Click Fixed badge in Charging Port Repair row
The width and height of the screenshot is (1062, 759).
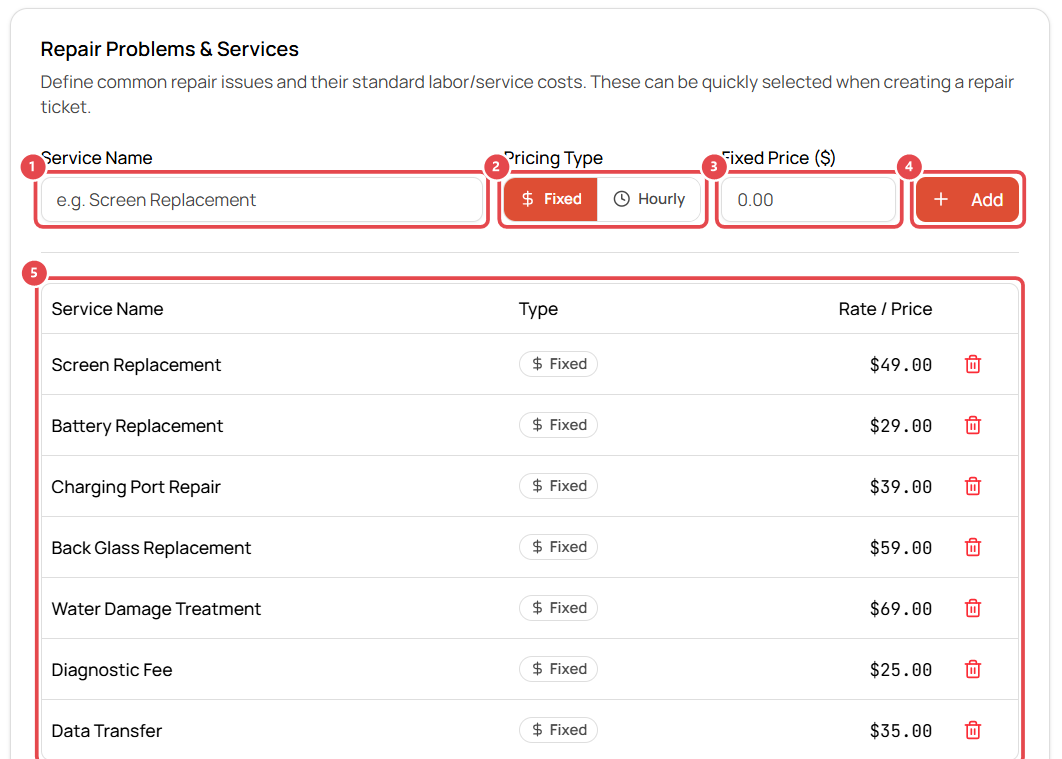pos(559,485)
